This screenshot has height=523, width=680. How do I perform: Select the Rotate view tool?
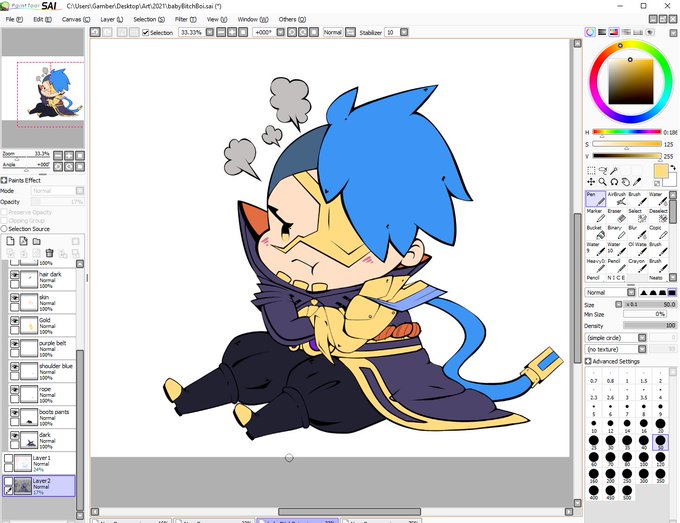(614, 182)
